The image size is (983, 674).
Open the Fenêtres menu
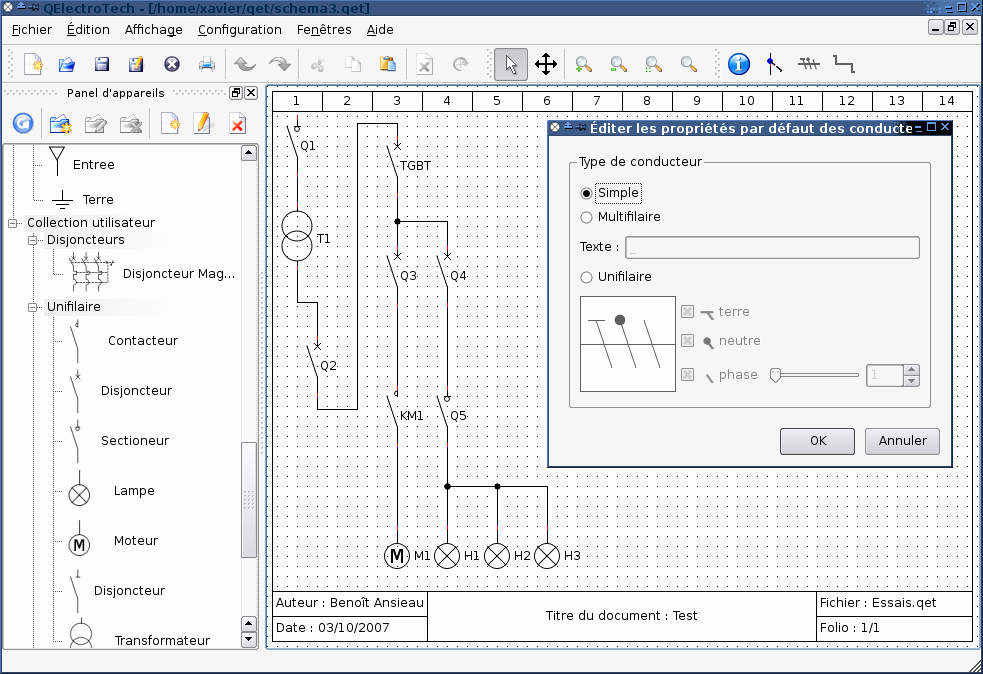(x=324, y=29)
